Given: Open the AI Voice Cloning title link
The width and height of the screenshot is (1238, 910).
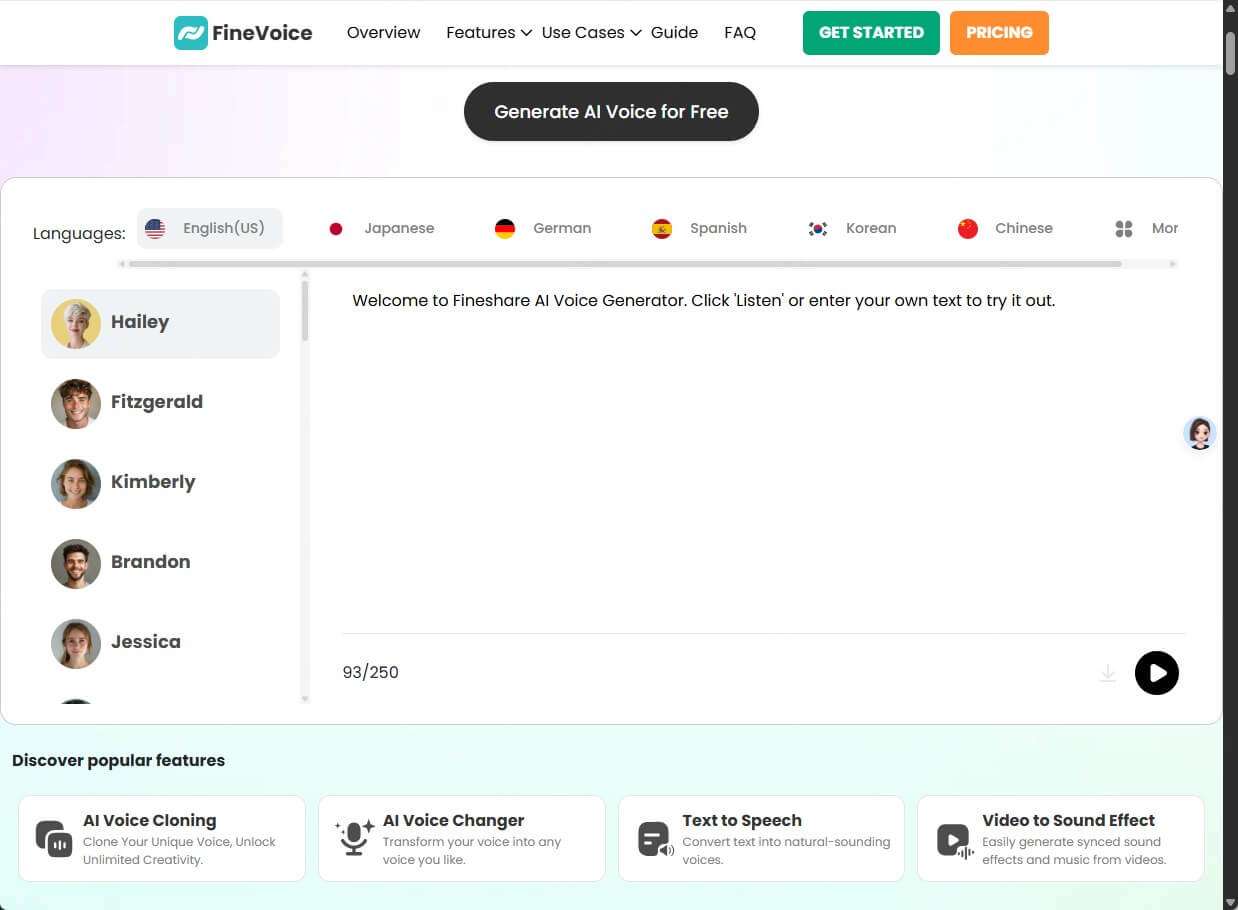Looking at the screenshot, I should point(149,820).
